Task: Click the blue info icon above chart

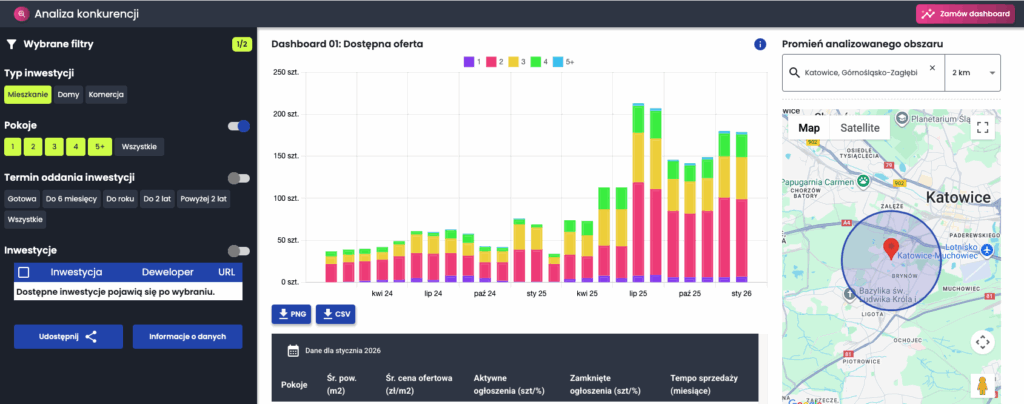Action: [x=760, y=45]
